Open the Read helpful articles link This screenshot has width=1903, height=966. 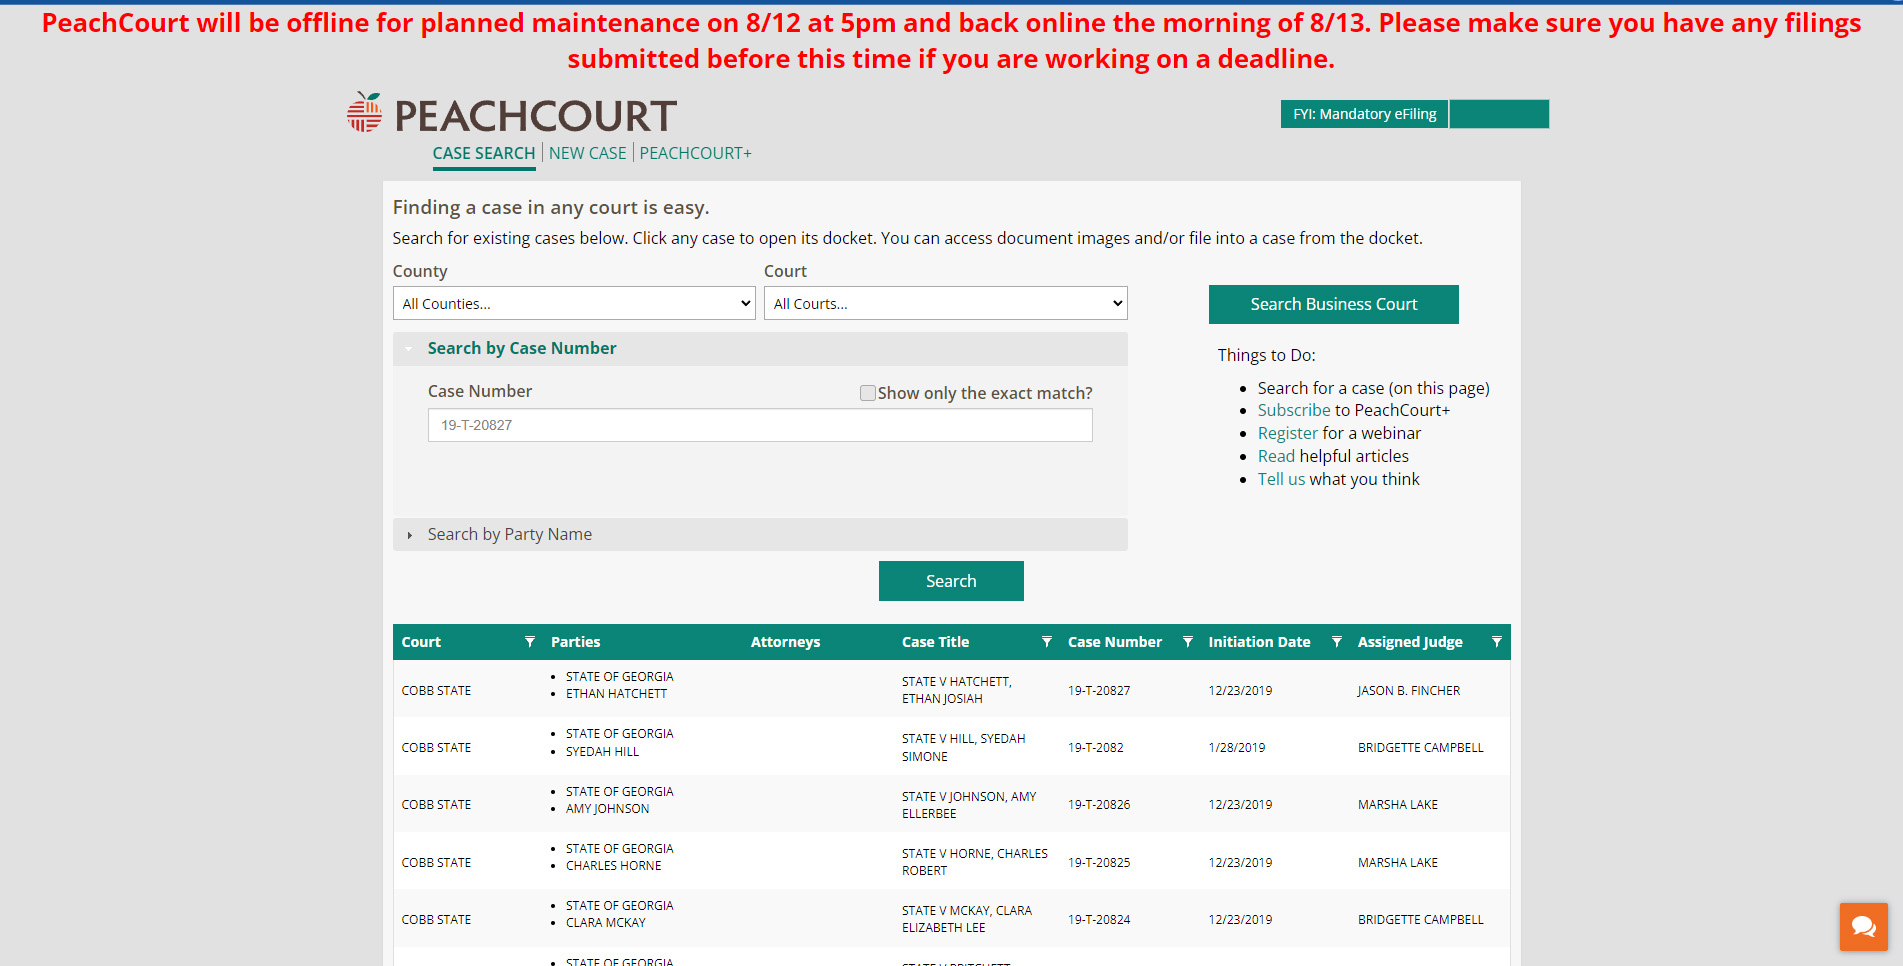(1276, 456)
